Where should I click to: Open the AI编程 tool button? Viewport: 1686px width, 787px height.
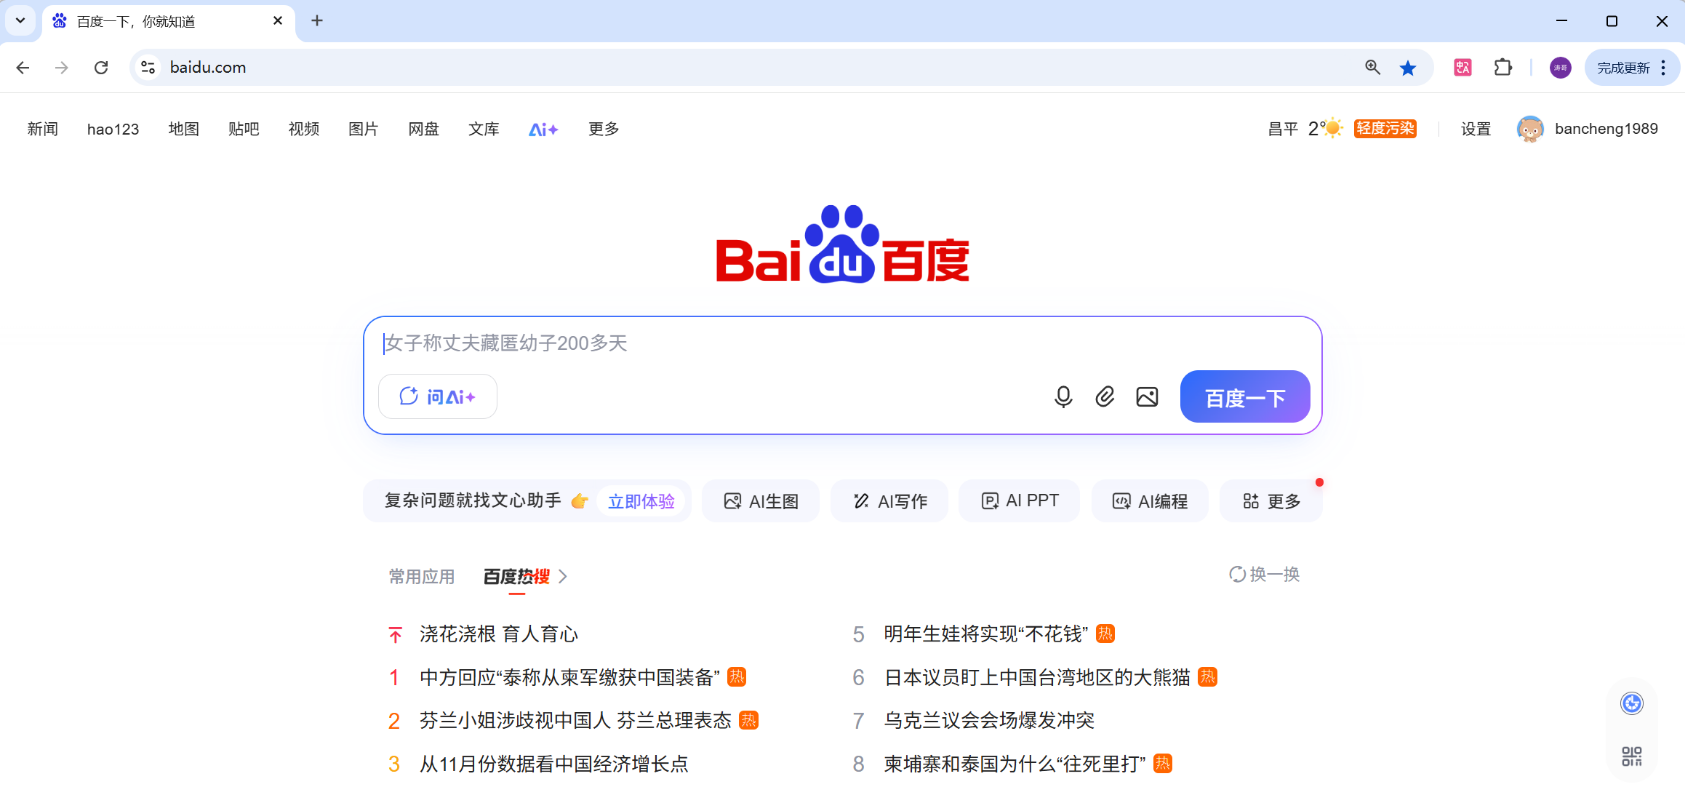1150,501
